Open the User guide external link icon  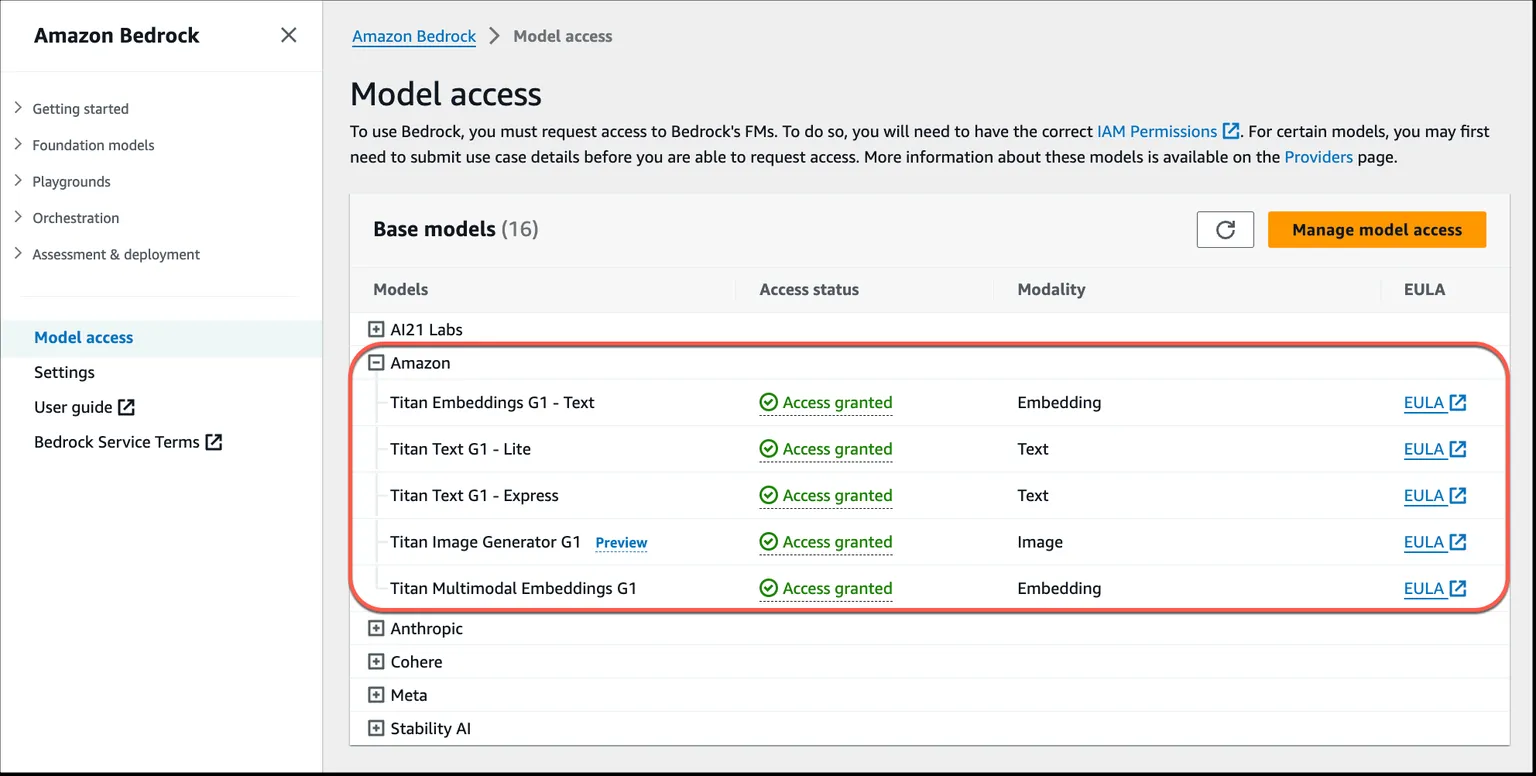[128, 407]
